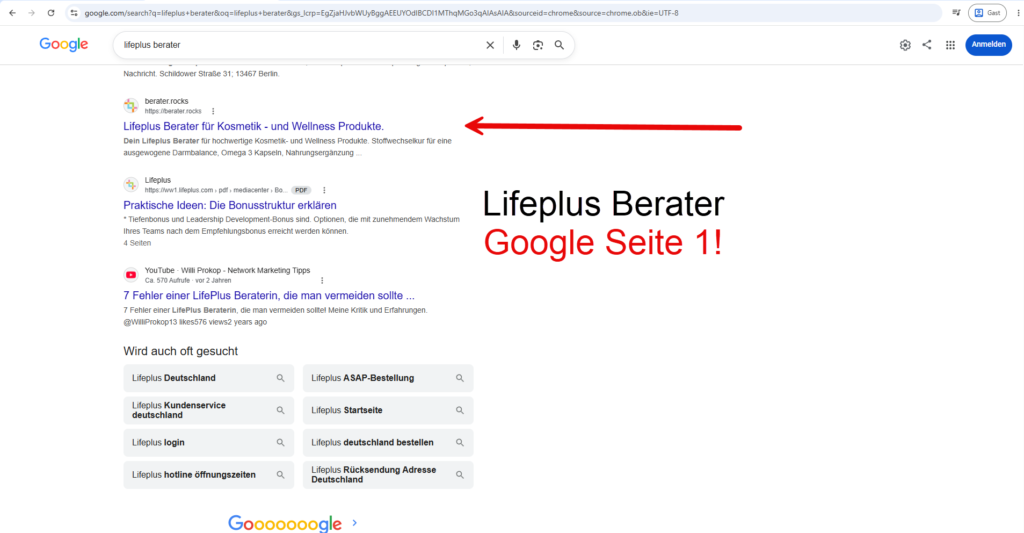Screen dimensions: 1024x533
Task: Click the Lifeplus result favicon
Action: (x=131, y=185)
